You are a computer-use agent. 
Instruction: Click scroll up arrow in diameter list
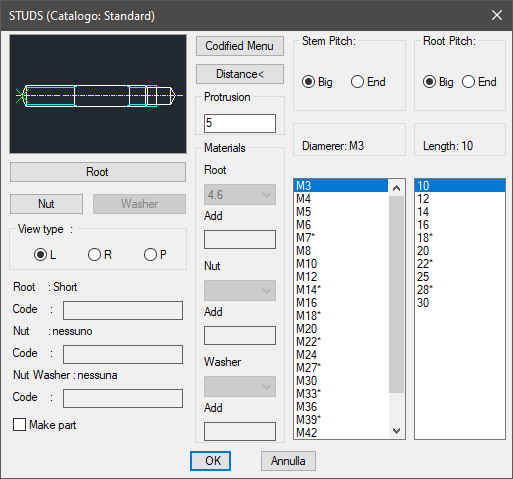pyautogui.click(x=396, y=188)
